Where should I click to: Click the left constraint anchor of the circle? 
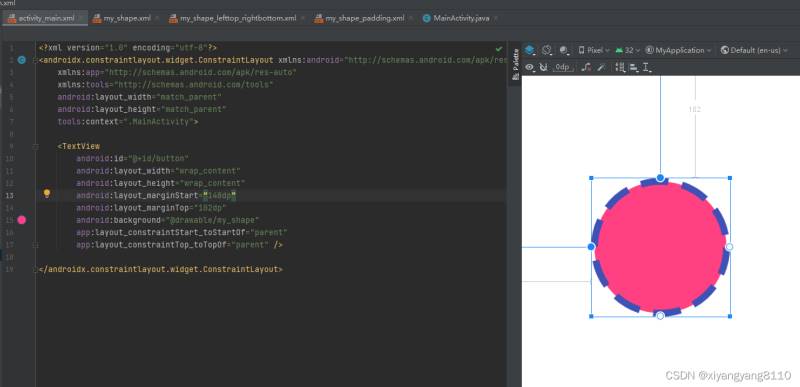(591, 247)
